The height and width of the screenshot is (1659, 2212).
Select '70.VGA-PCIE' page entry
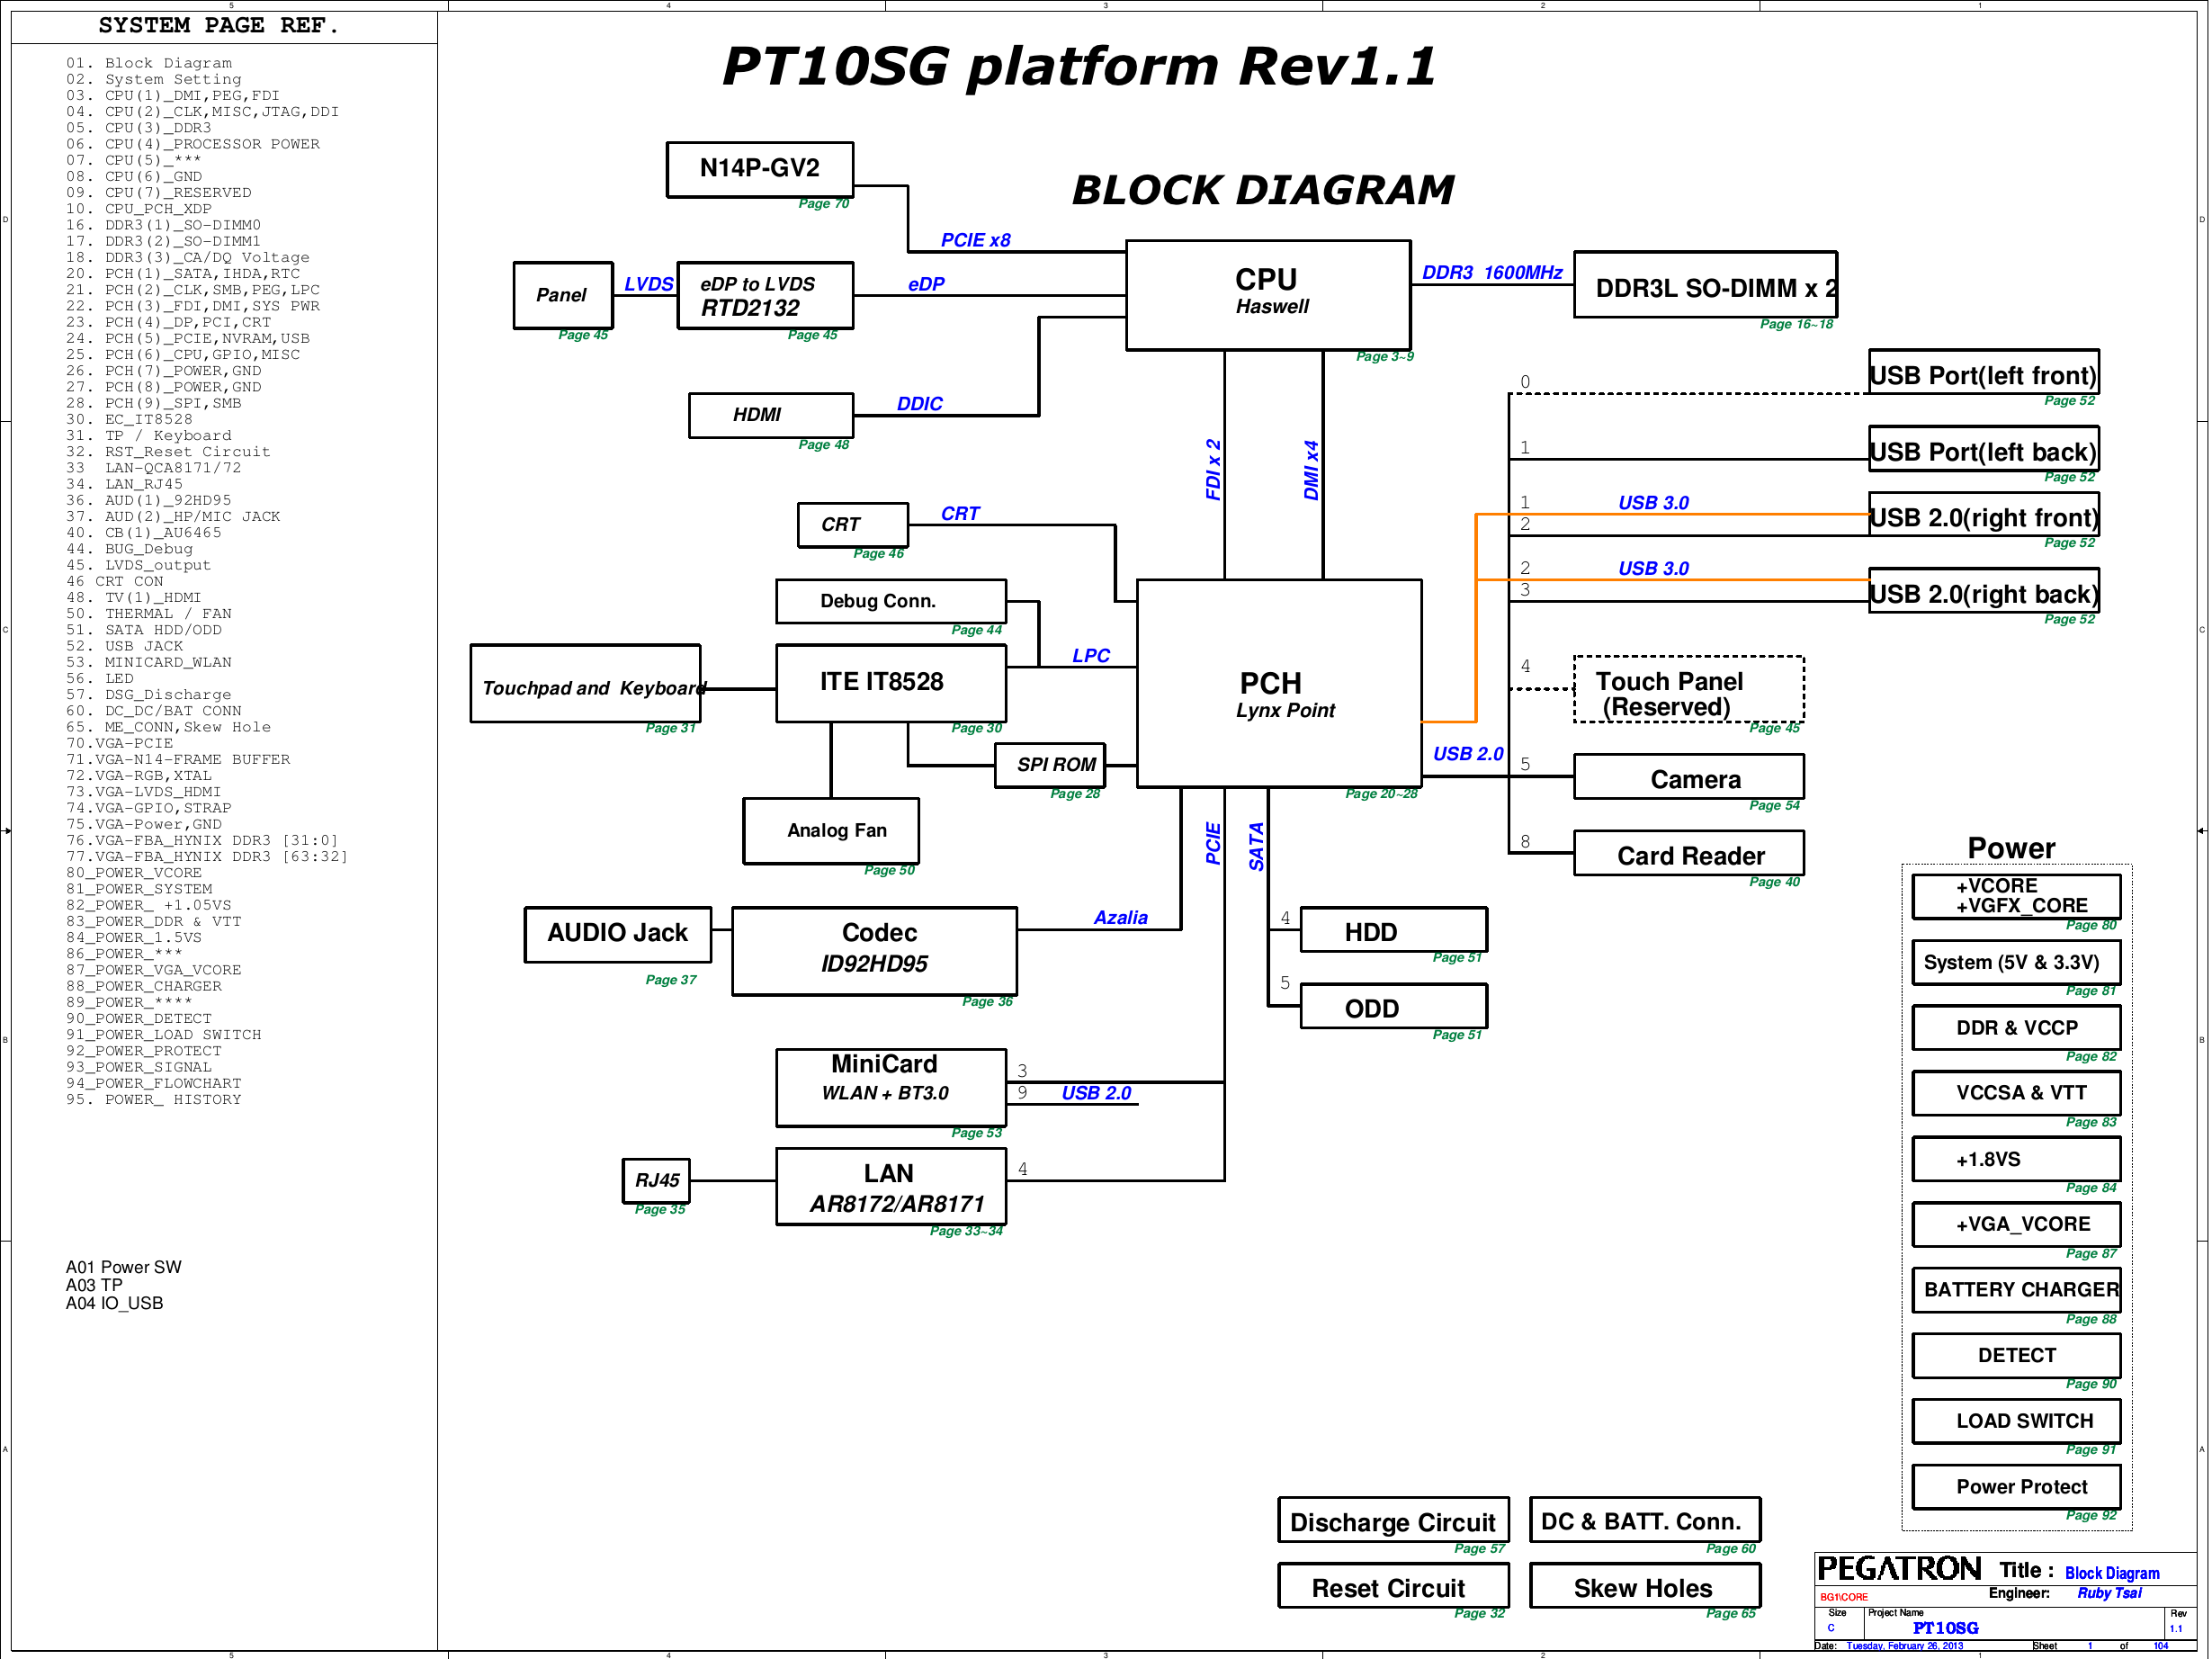tap(119, 743)
